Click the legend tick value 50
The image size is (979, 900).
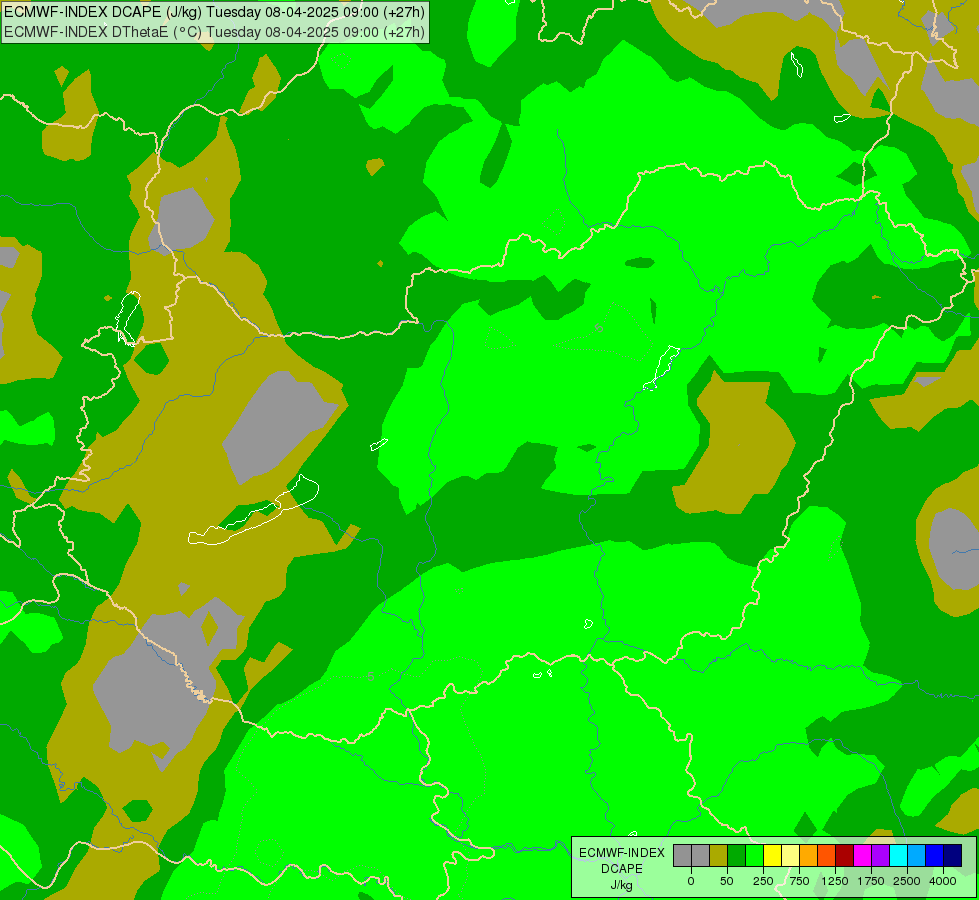click(727, 881)
